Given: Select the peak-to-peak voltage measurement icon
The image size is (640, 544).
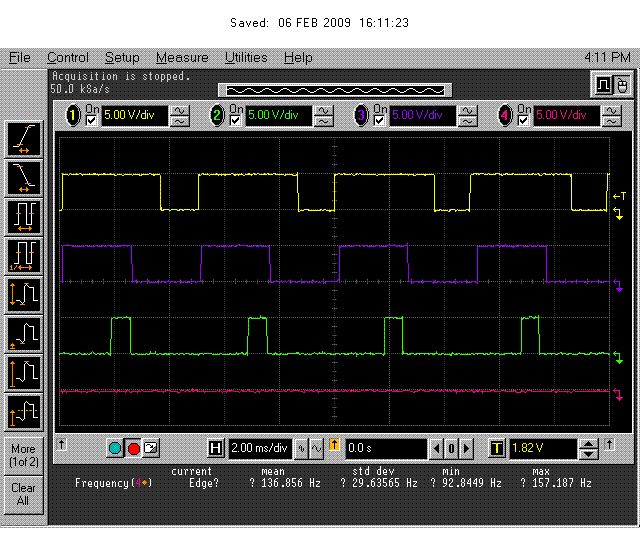Looking at the screenshot, I should coord(24,294).
